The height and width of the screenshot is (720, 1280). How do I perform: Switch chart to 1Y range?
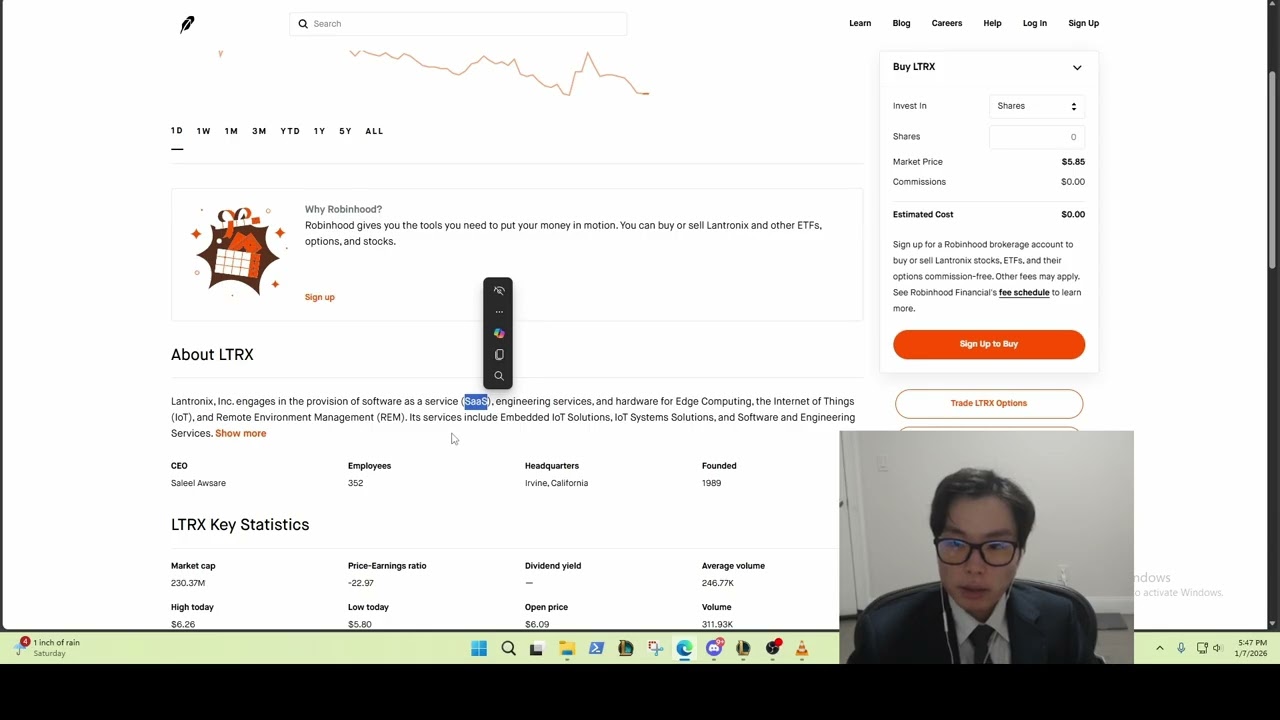[319, 131]
